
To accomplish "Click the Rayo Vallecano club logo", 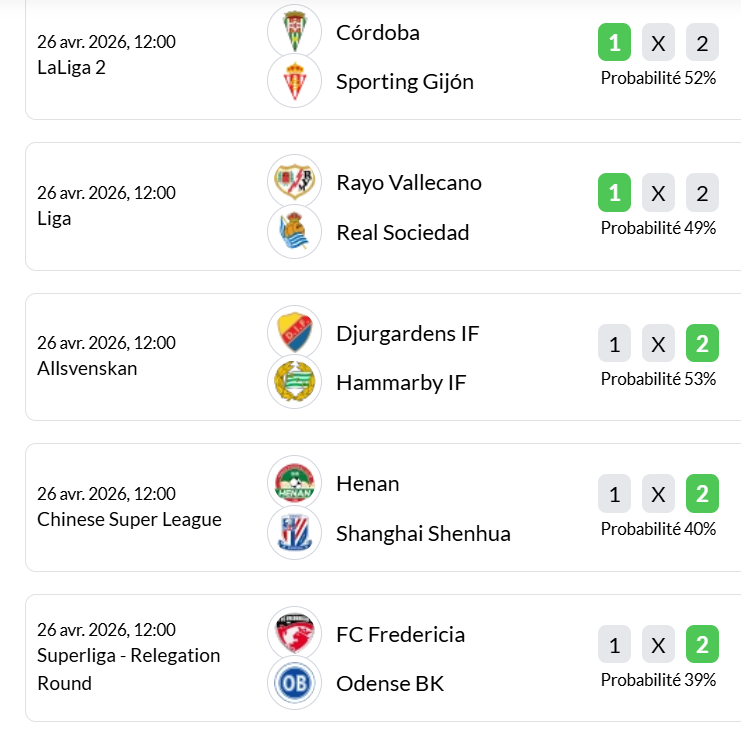I will [294, 182].
